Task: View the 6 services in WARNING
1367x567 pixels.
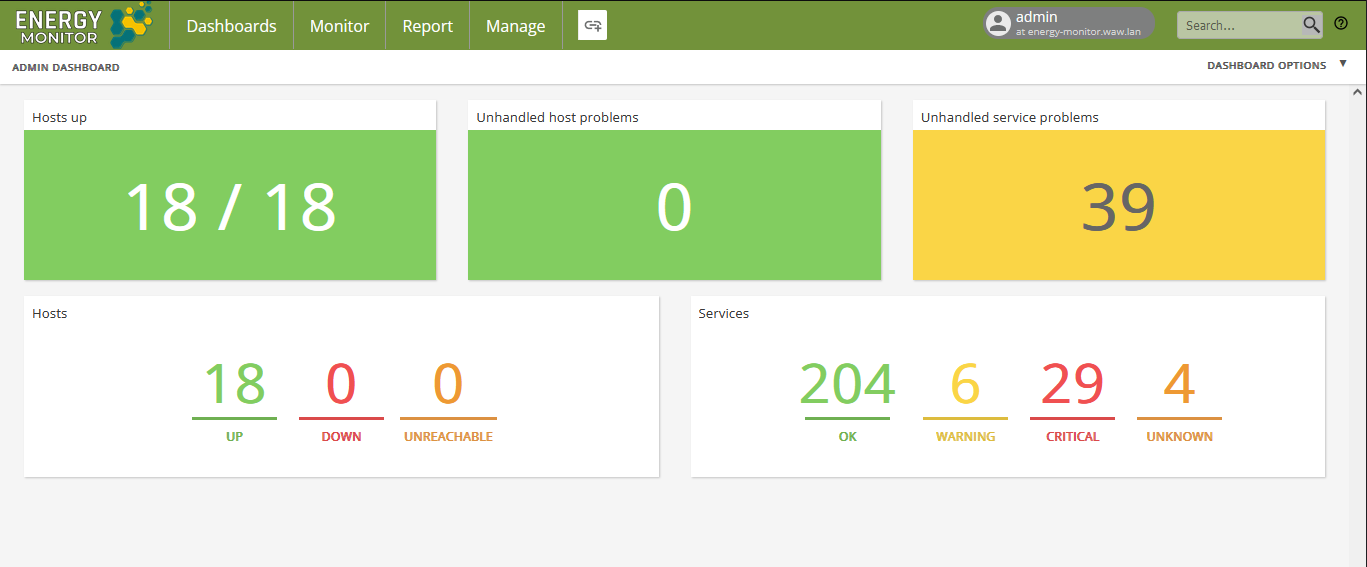Action: [x=965, y=400]
